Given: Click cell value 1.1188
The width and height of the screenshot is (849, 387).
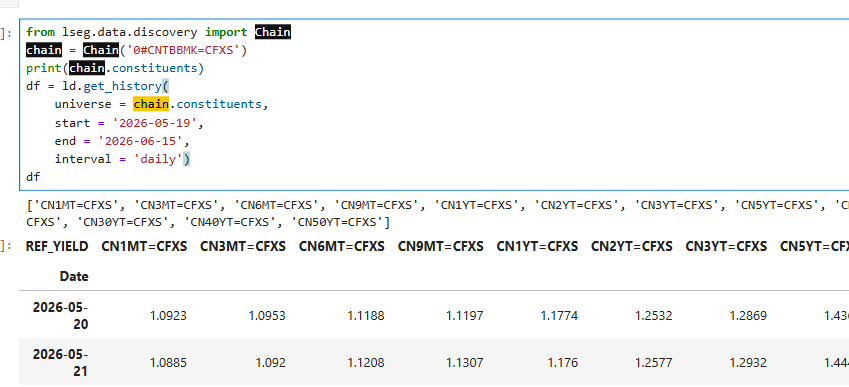Looking at the screenshot, I should [x=366, y=316].
